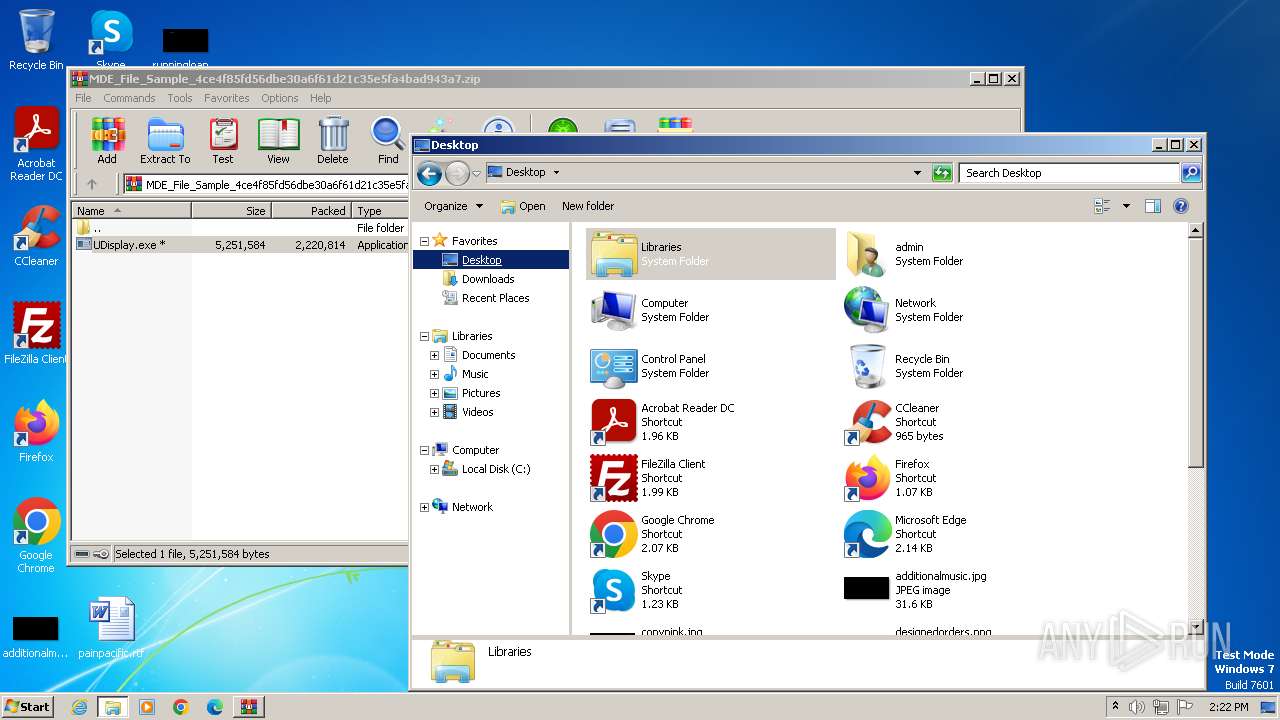
Task: Click the Find icon in WinRAR toolbar
Action: click(388, 140)
